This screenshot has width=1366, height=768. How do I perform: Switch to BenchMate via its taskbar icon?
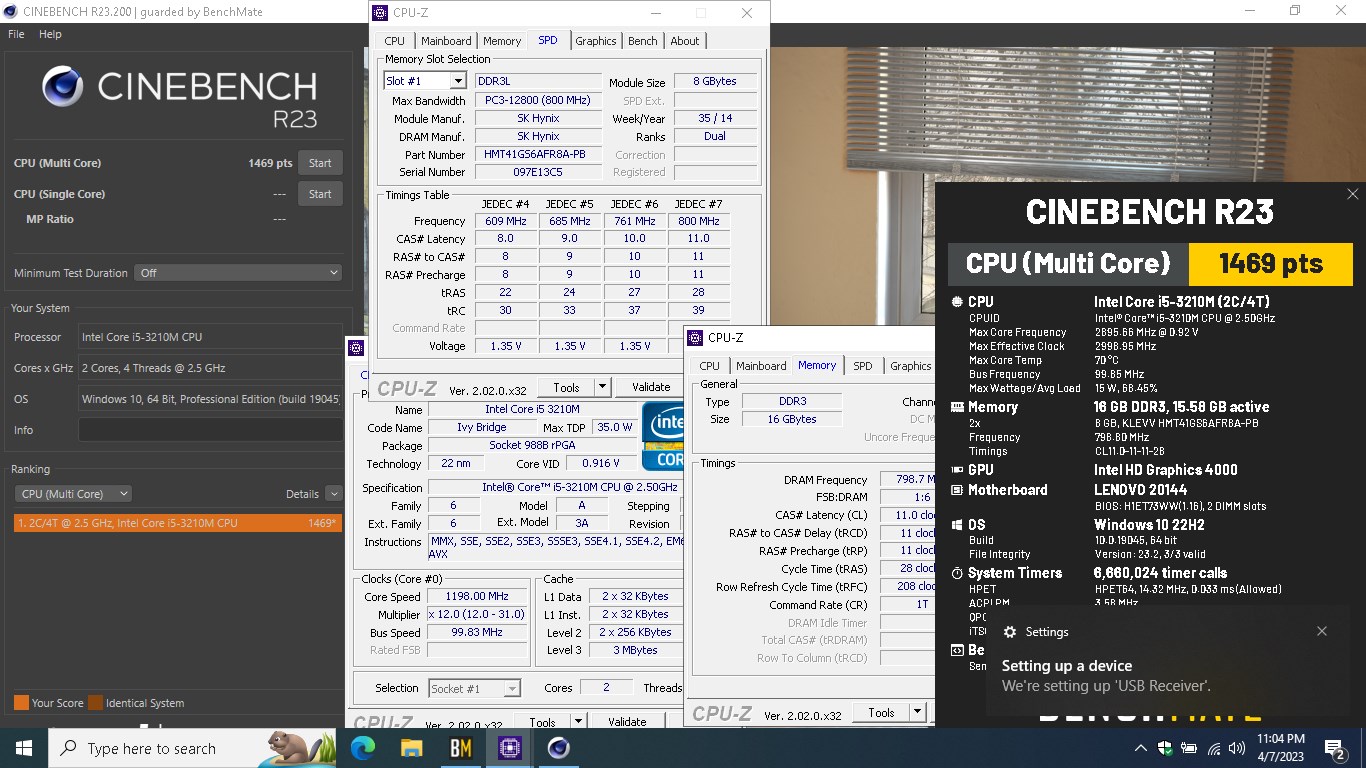[461, 748]
